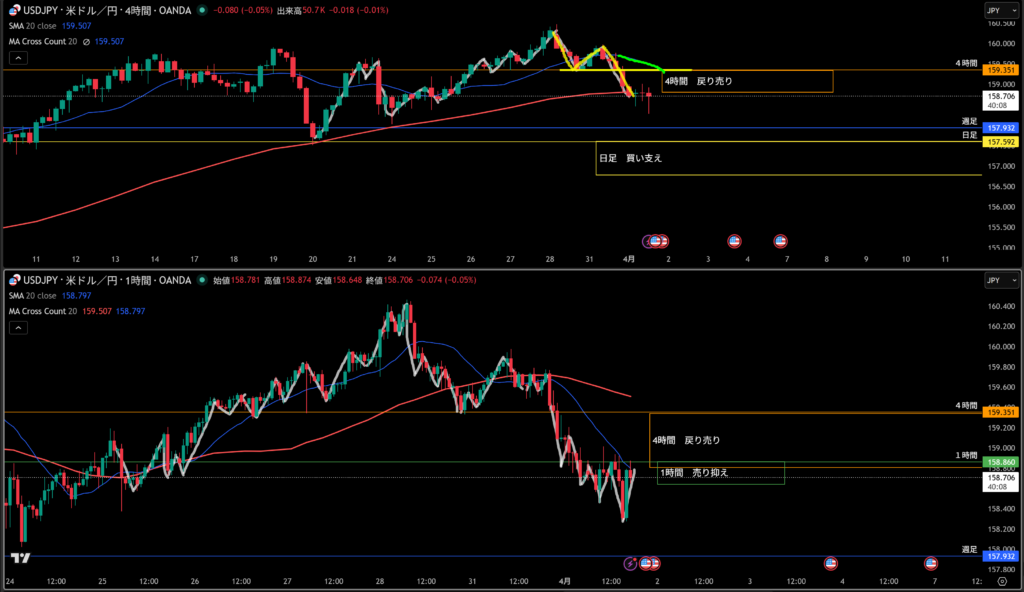Click the US flag event near date 7 on the 4-hour chart
This screenshot has height=592, width=1024.
(780, 241)
